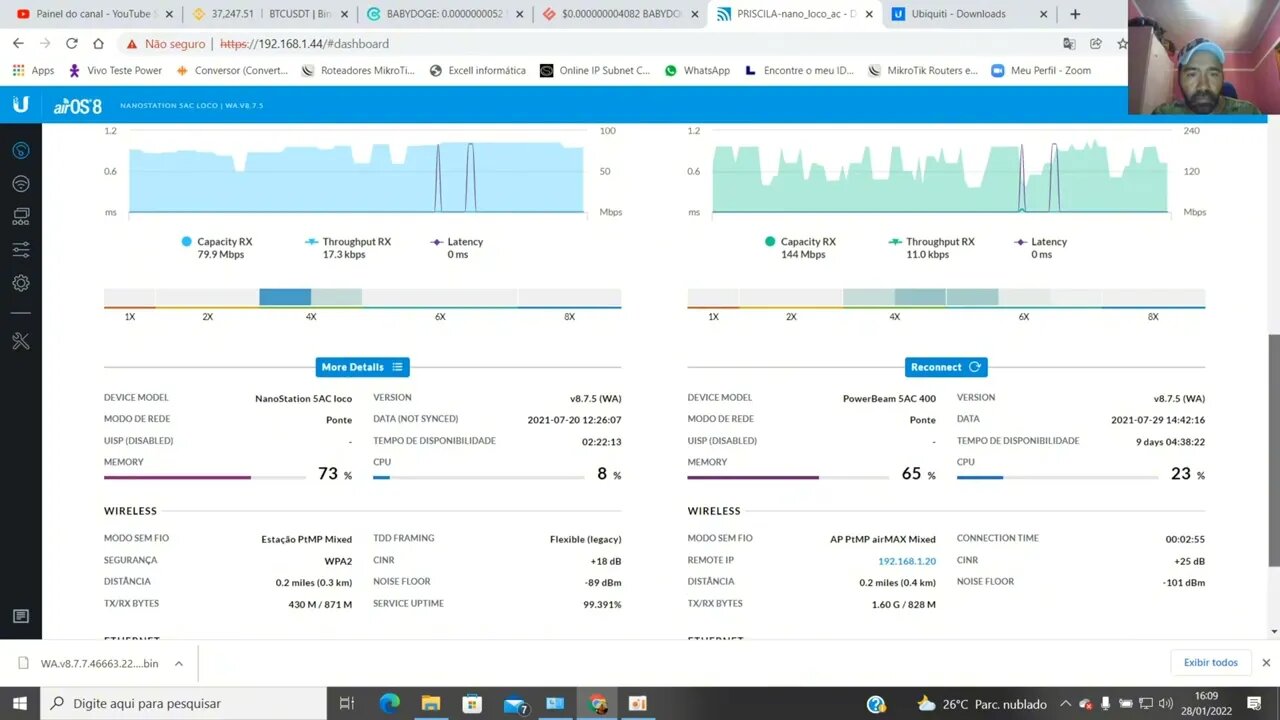Show hidden system tray icons chevron
This screenshot has height=720, width=1280.
click(x=1066, y=704)
